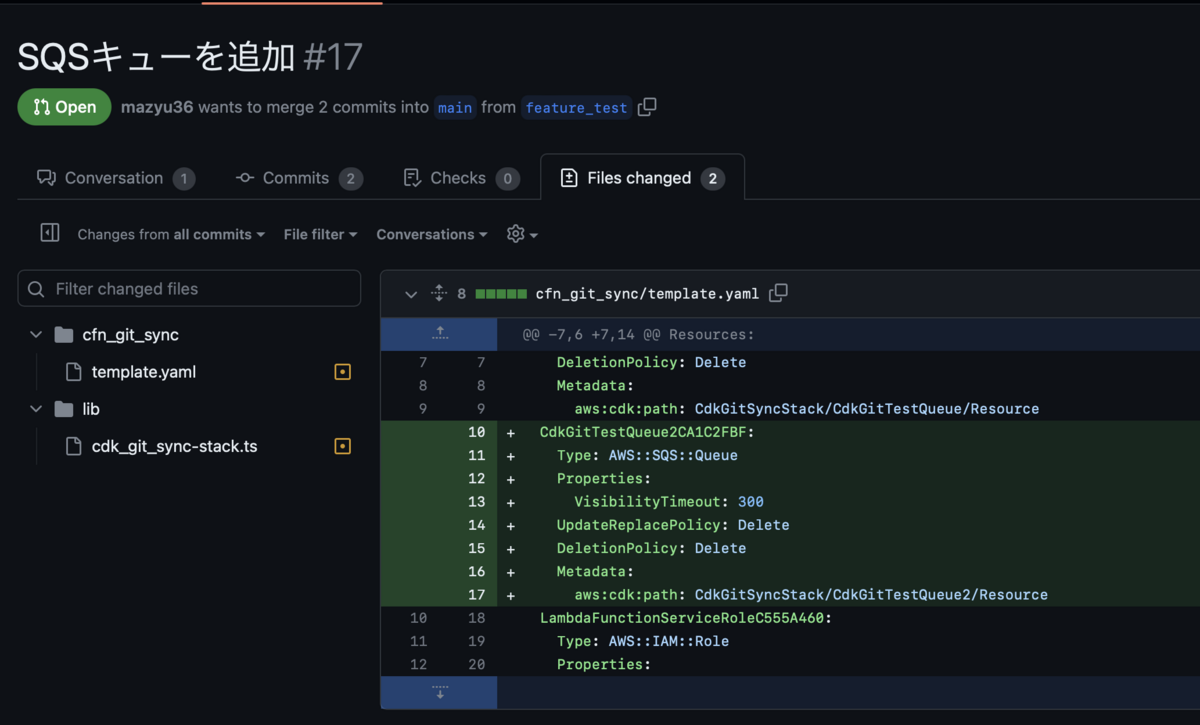1200x725 pixels.
Task: Click the magnifier in the filter files box
Action: coord(35,288)
